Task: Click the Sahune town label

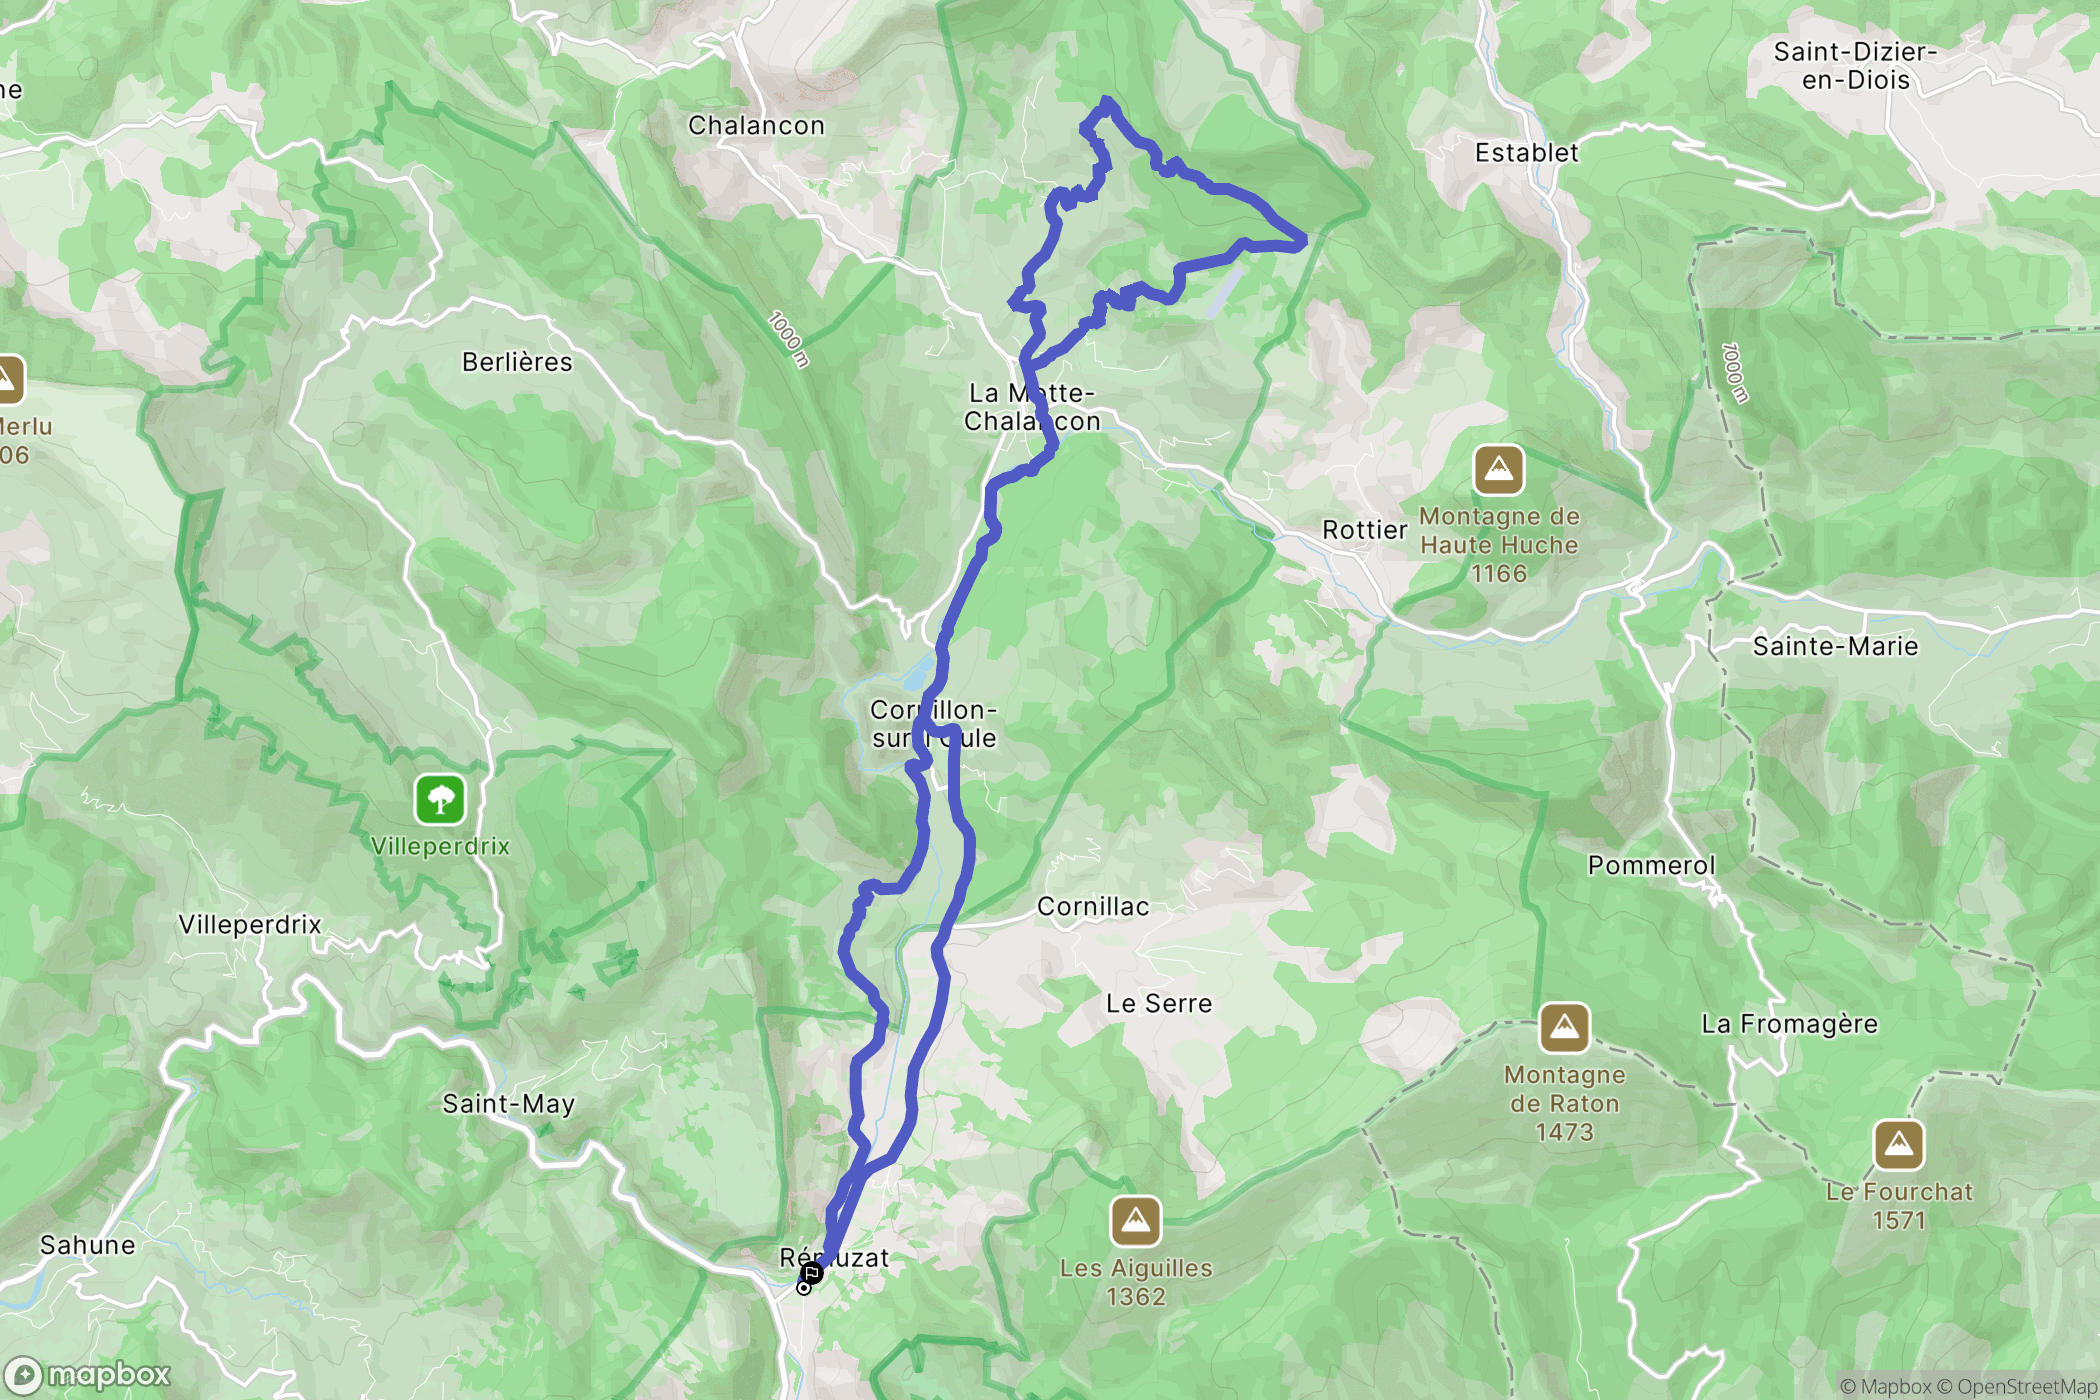Action: click(88, 1245)
